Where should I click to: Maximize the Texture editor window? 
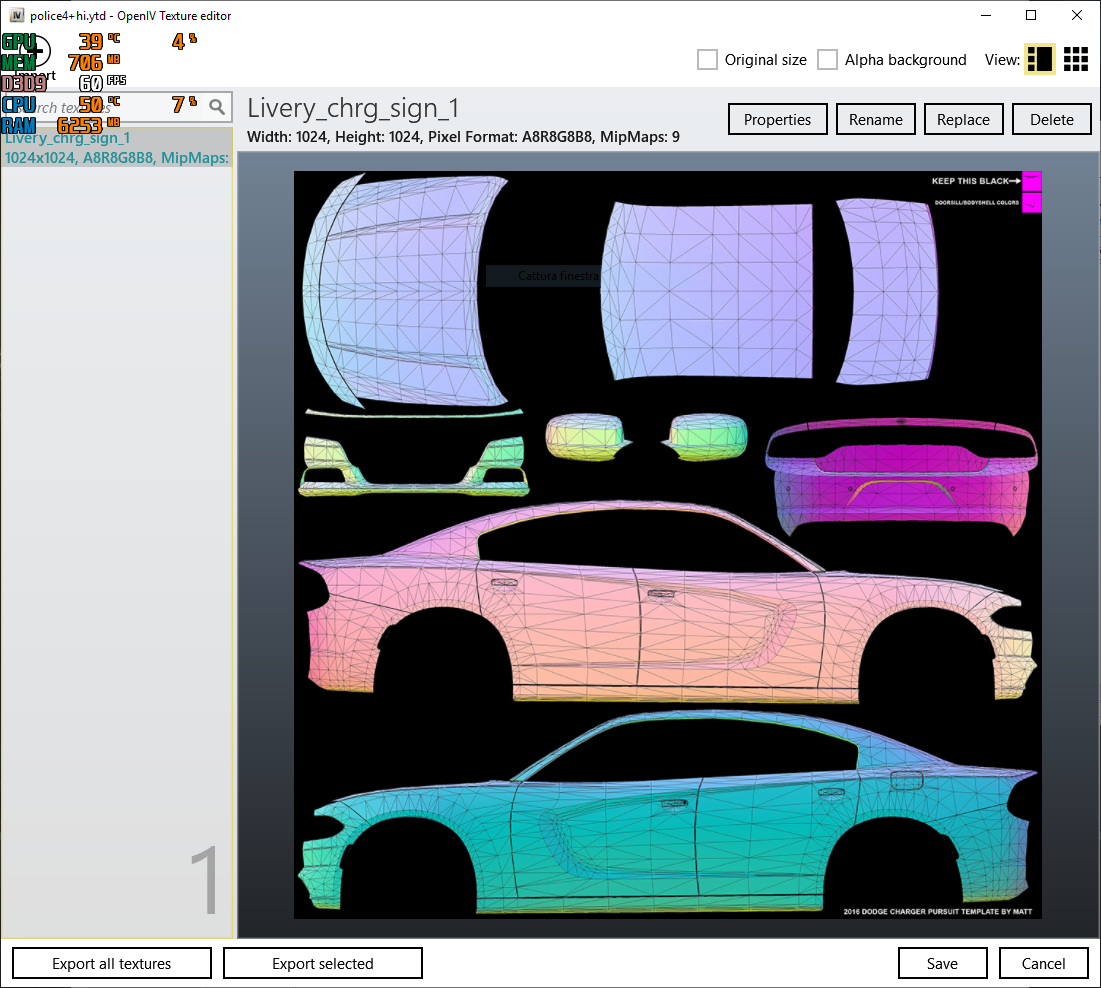tap(1031, 16)
